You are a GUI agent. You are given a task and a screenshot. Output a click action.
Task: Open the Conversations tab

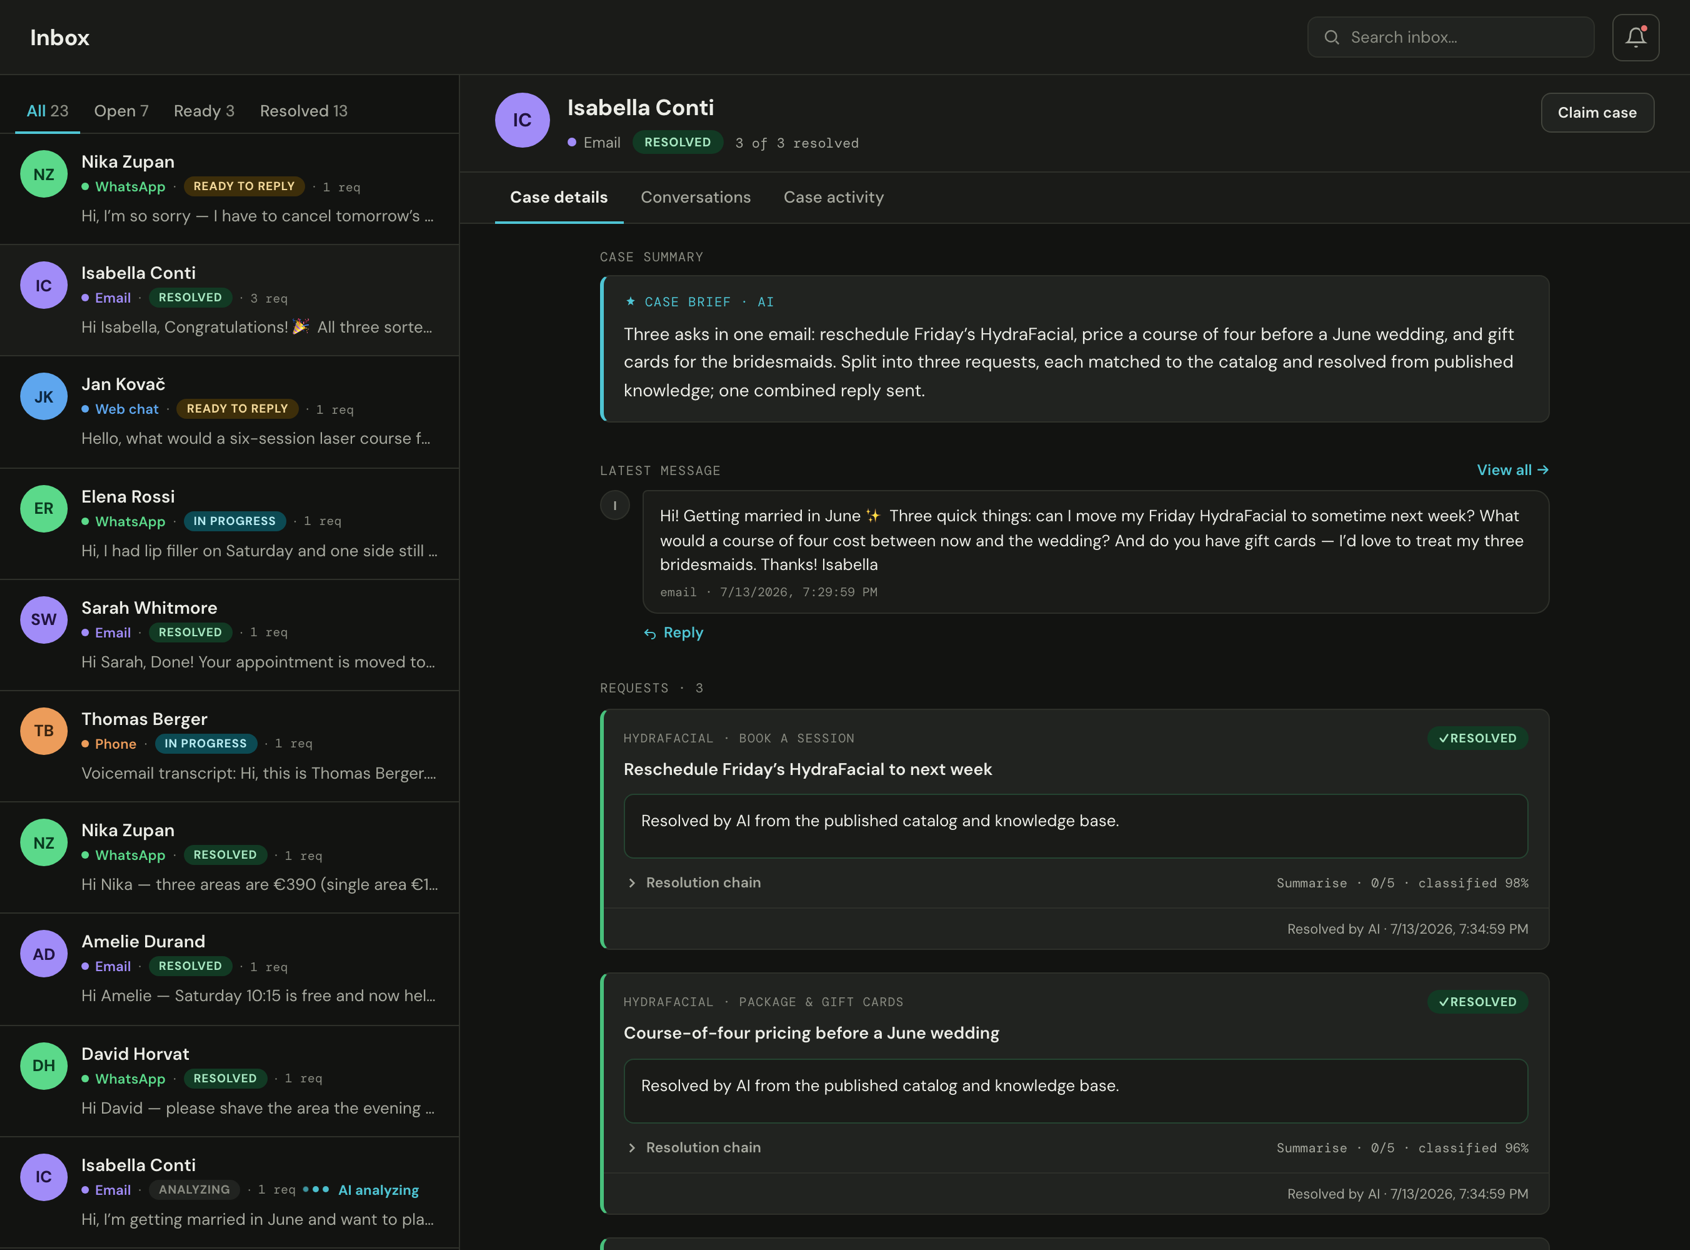pos(696,197)
